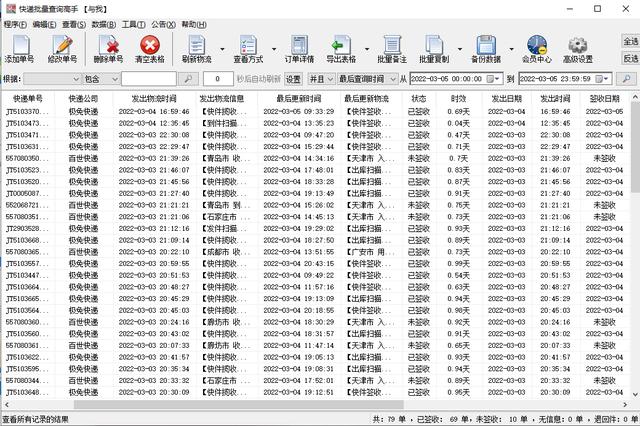Open the 最后查询时间 dropdown
Viewport: 640px width, 426px height.
[367, 79]
